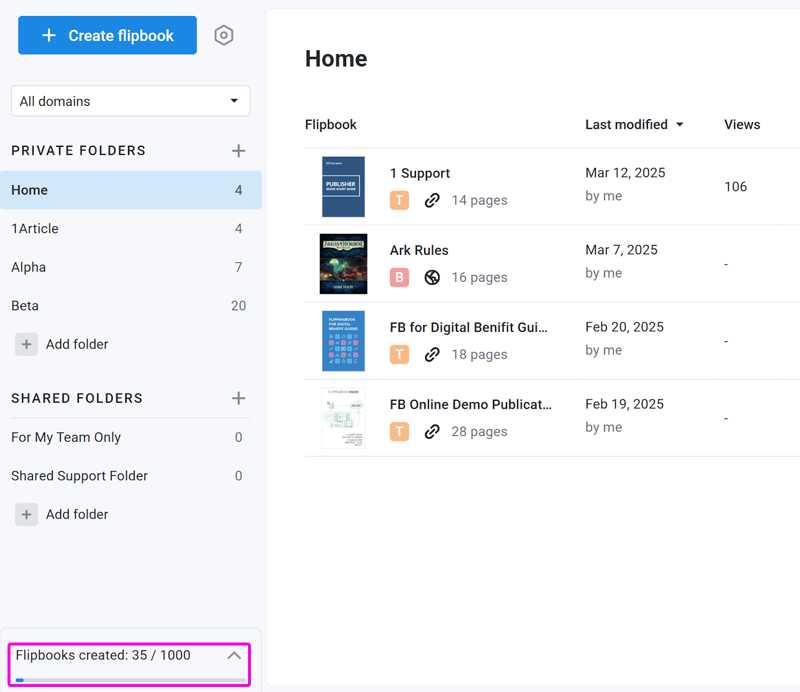Click the Views column header
The width and height of the screenshot is (800, 692).
tap(742, 125)
